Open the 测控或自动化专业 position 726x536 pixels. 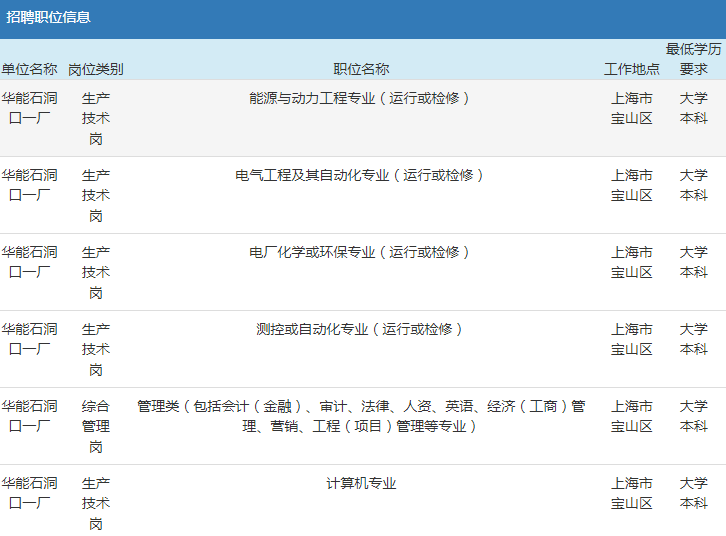[x=361, y=329]
